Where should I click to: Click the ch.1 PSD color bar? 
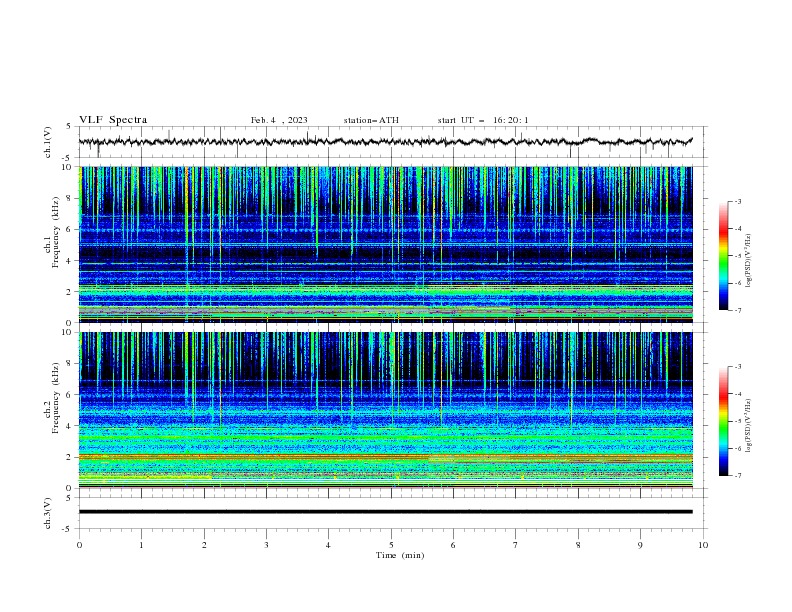(x=723, y=256)
